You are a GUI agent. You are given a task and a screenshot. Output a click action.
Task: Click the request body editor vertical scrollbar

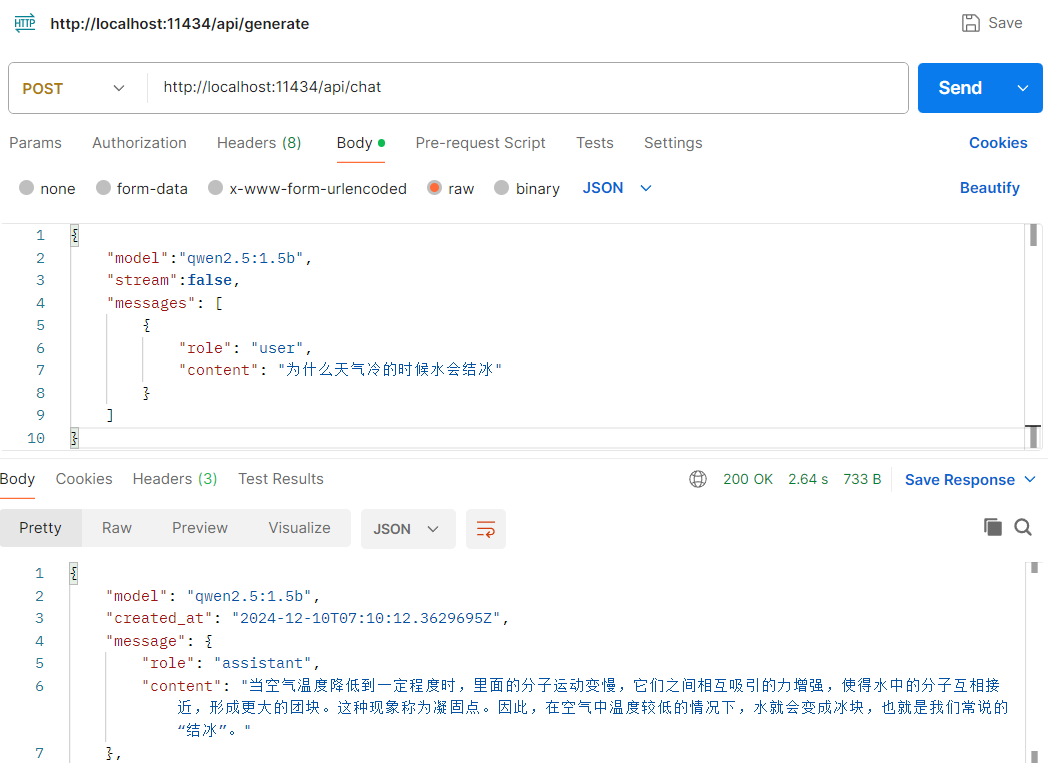[1033, 336]
